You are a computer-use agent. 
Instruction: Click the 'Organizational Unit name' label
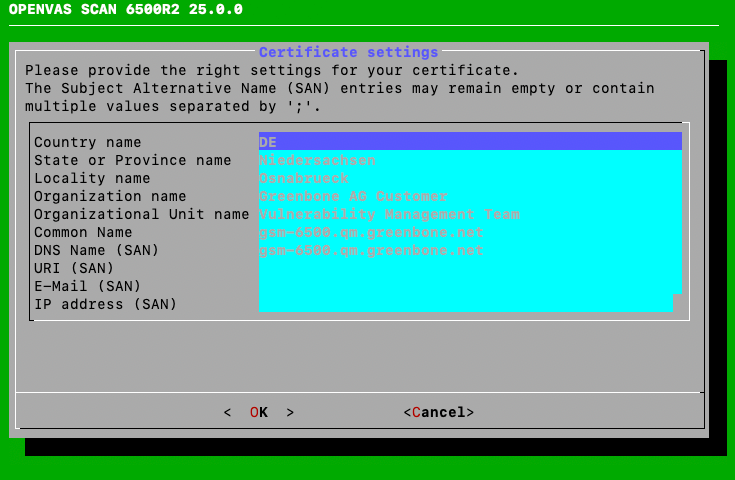[x=141, y=214]
